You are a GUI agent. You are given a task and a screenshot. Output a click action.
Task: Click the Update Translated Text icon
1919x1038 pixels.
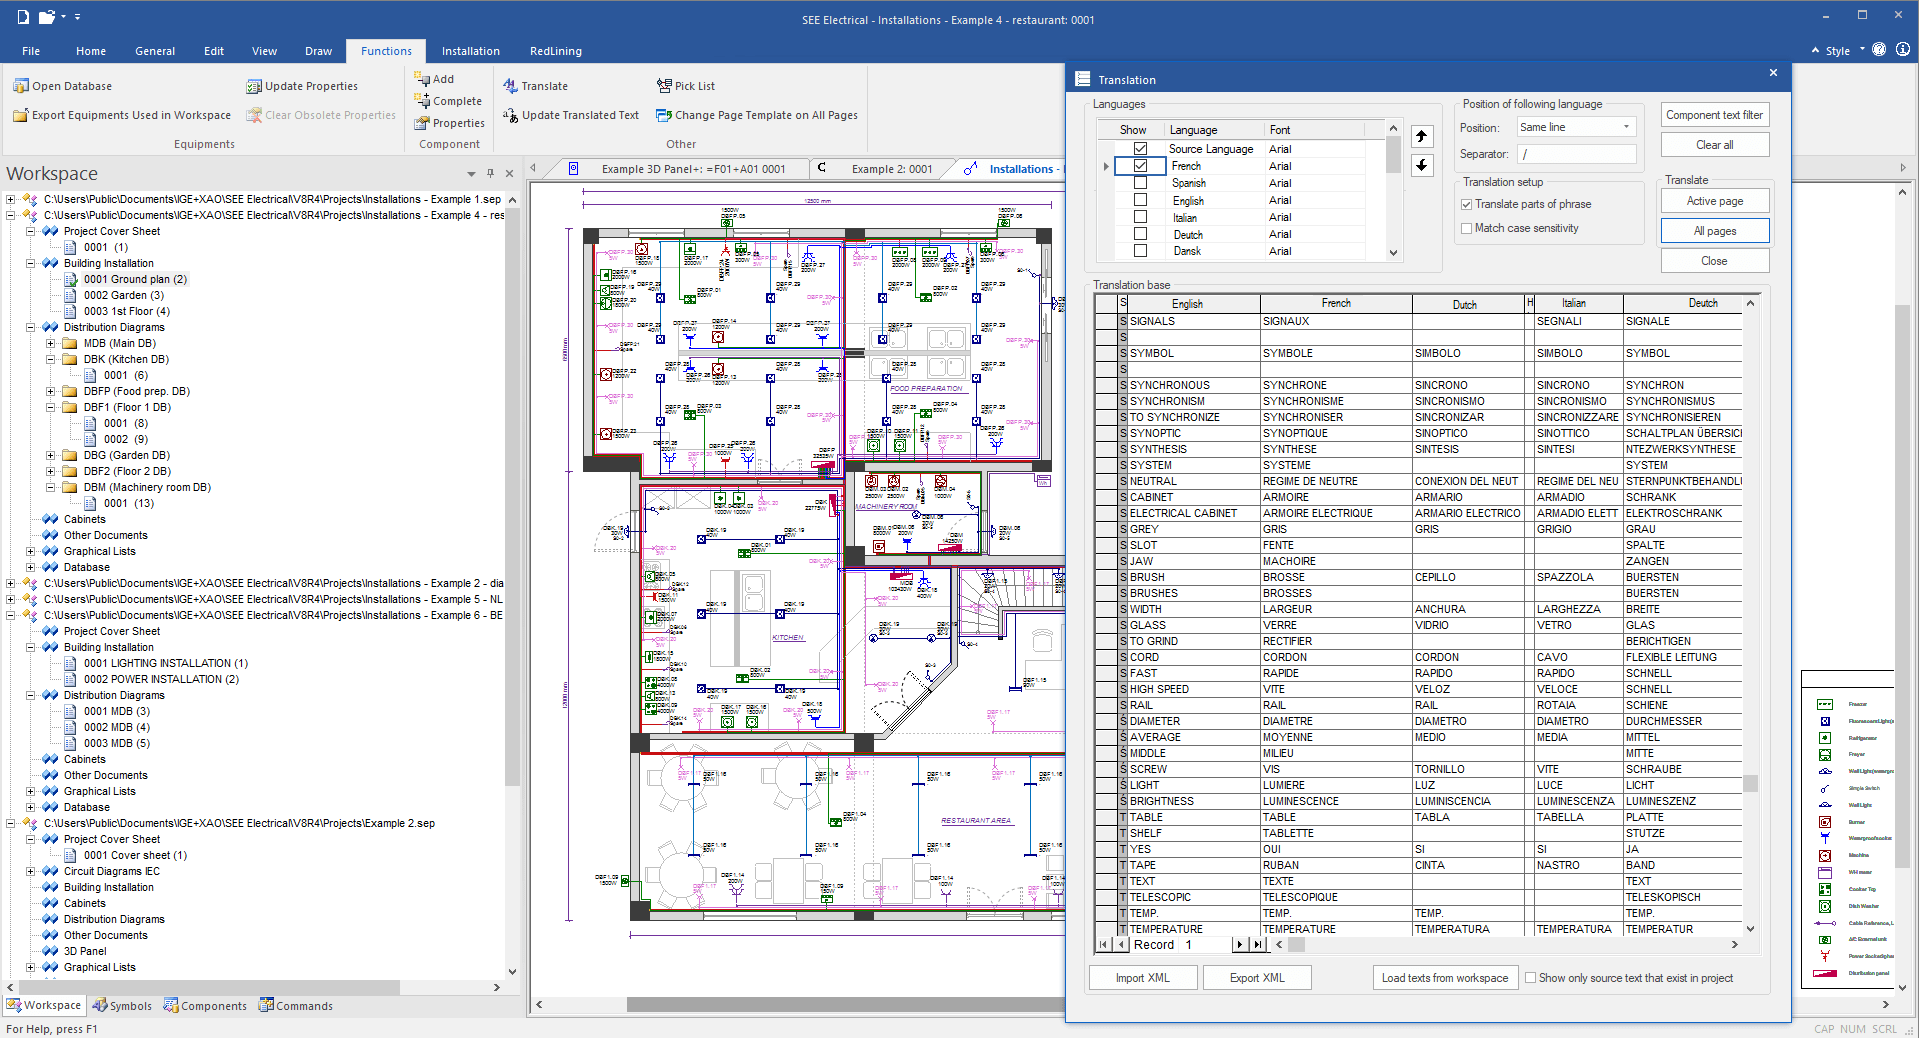[x=510, y=115]
